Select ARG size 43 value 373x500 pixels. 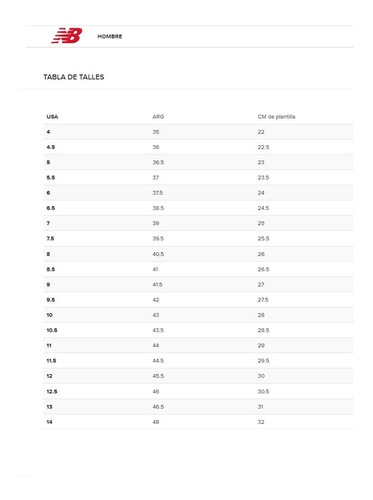pos(156,315)
